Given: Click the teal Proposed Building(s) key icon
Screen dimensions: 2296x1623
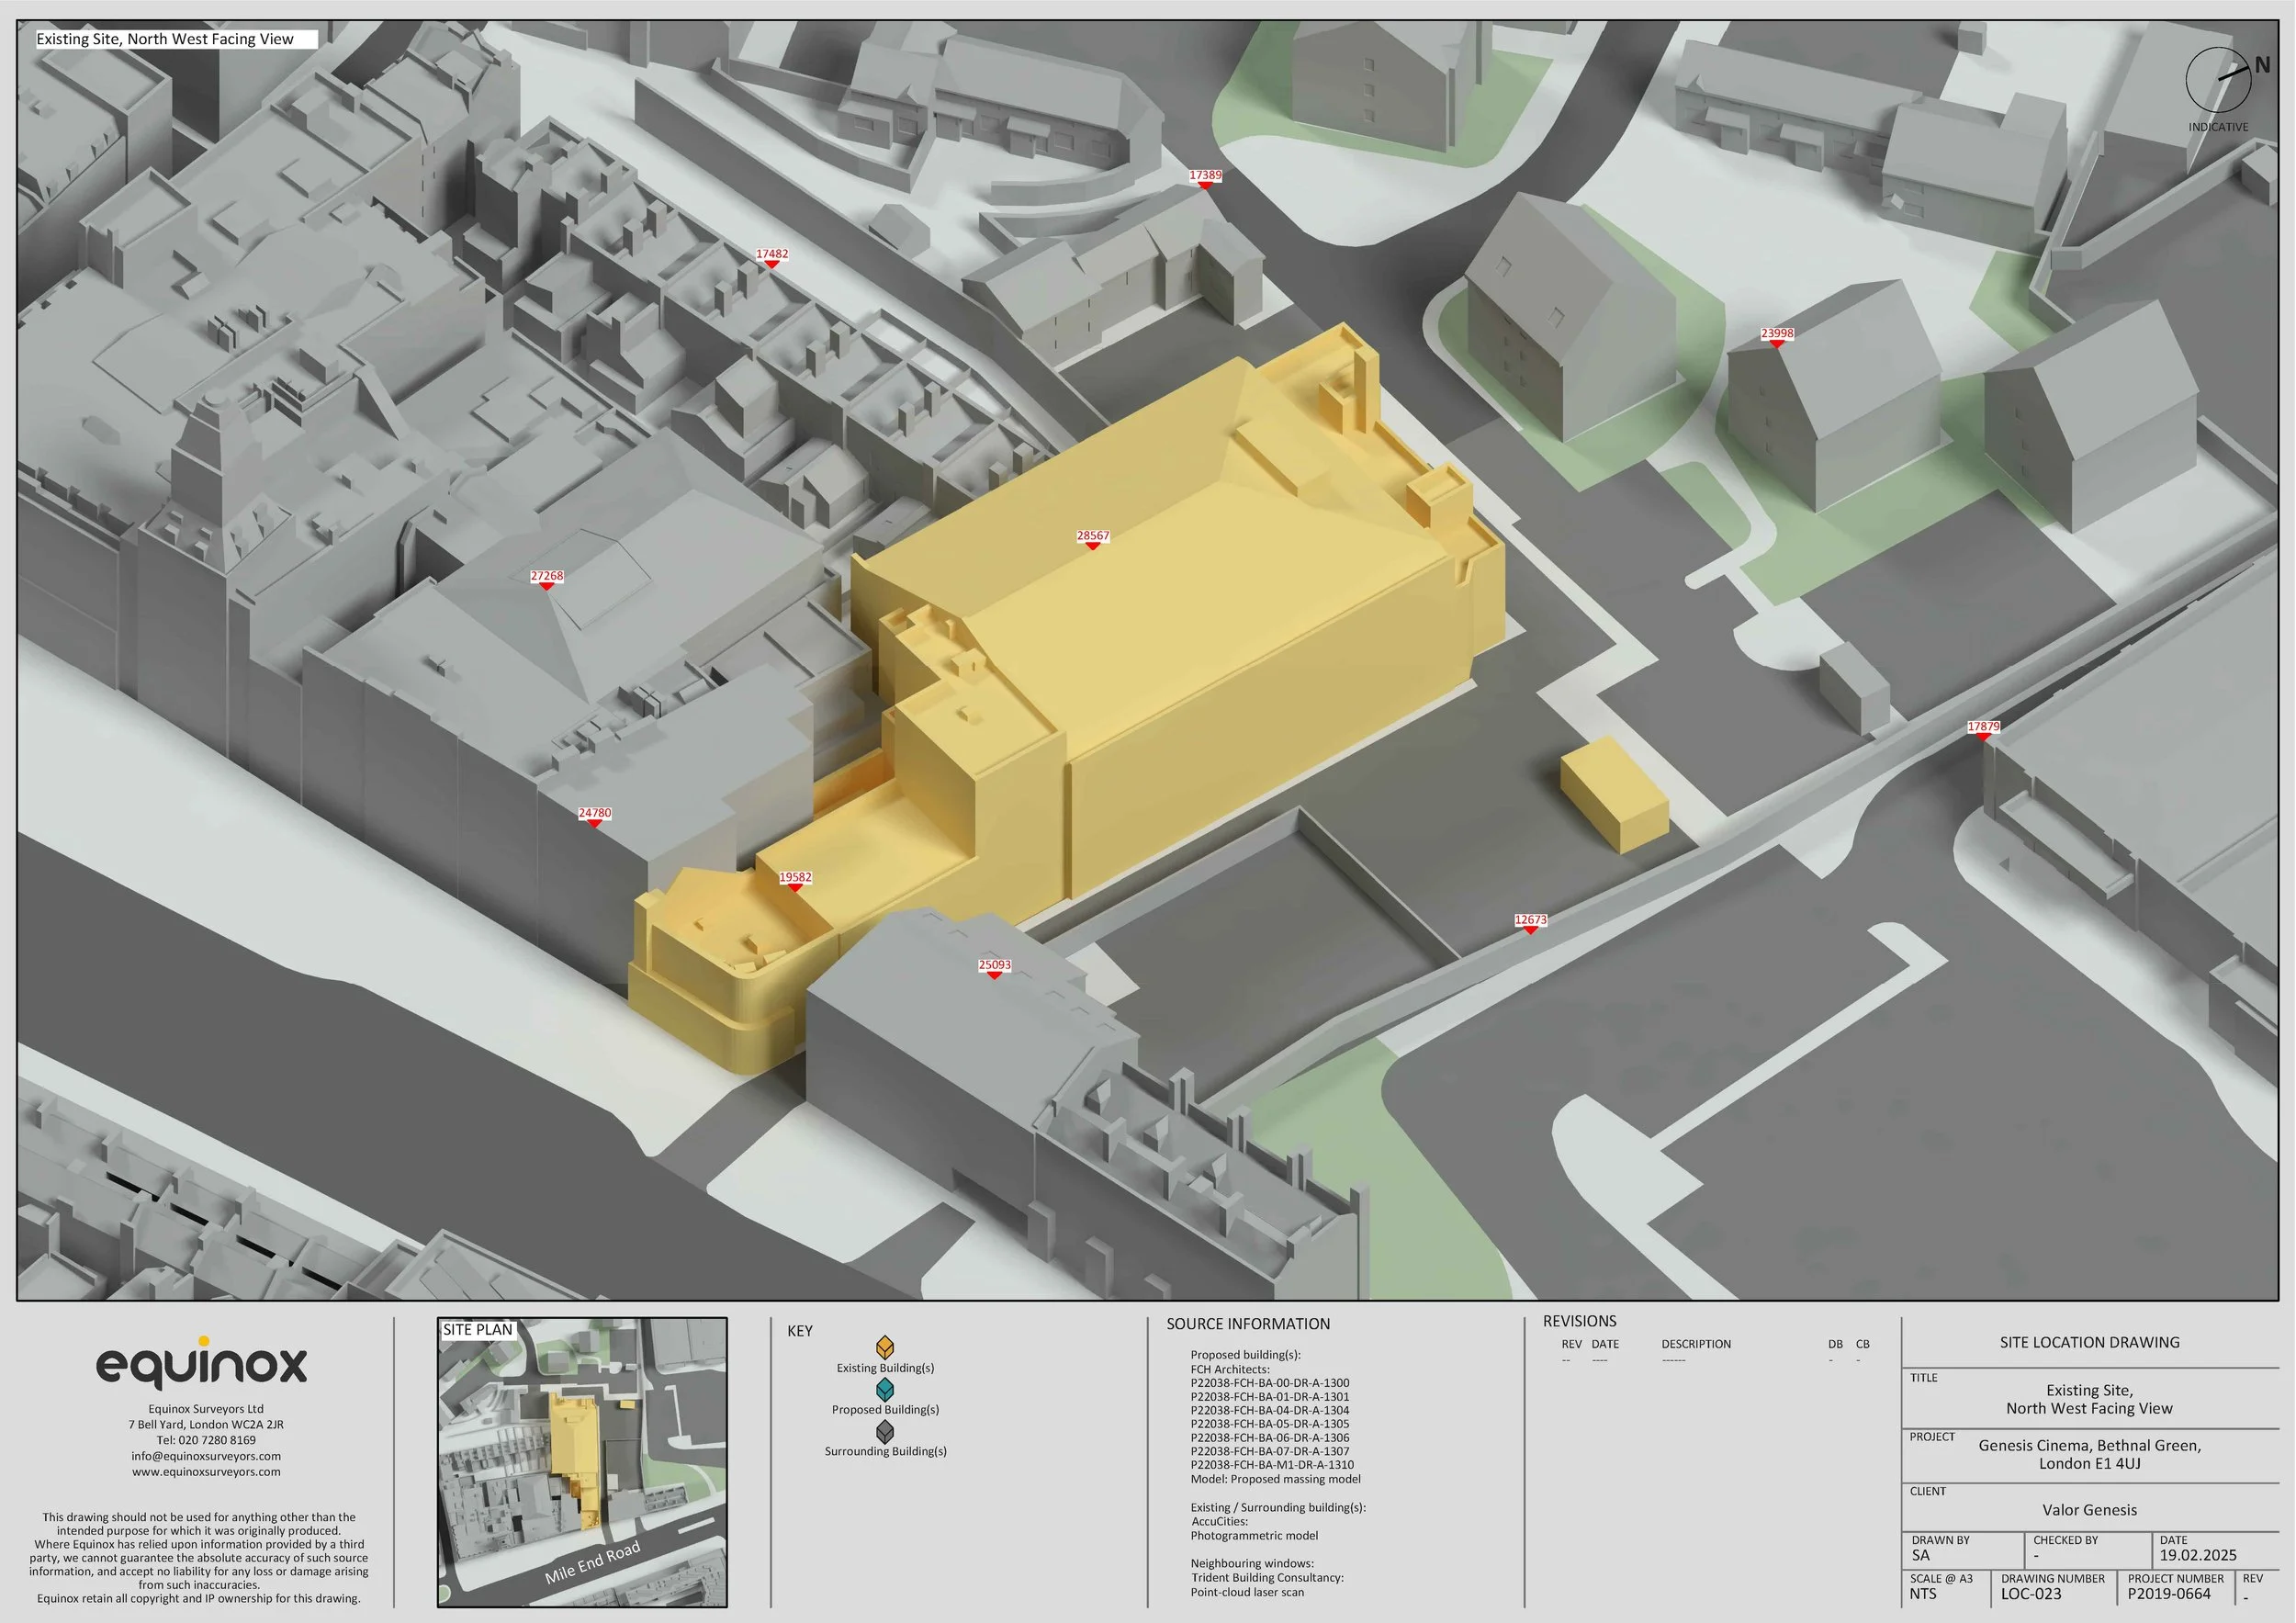Looking at the screenshot, I should (x=885, y=1390).
